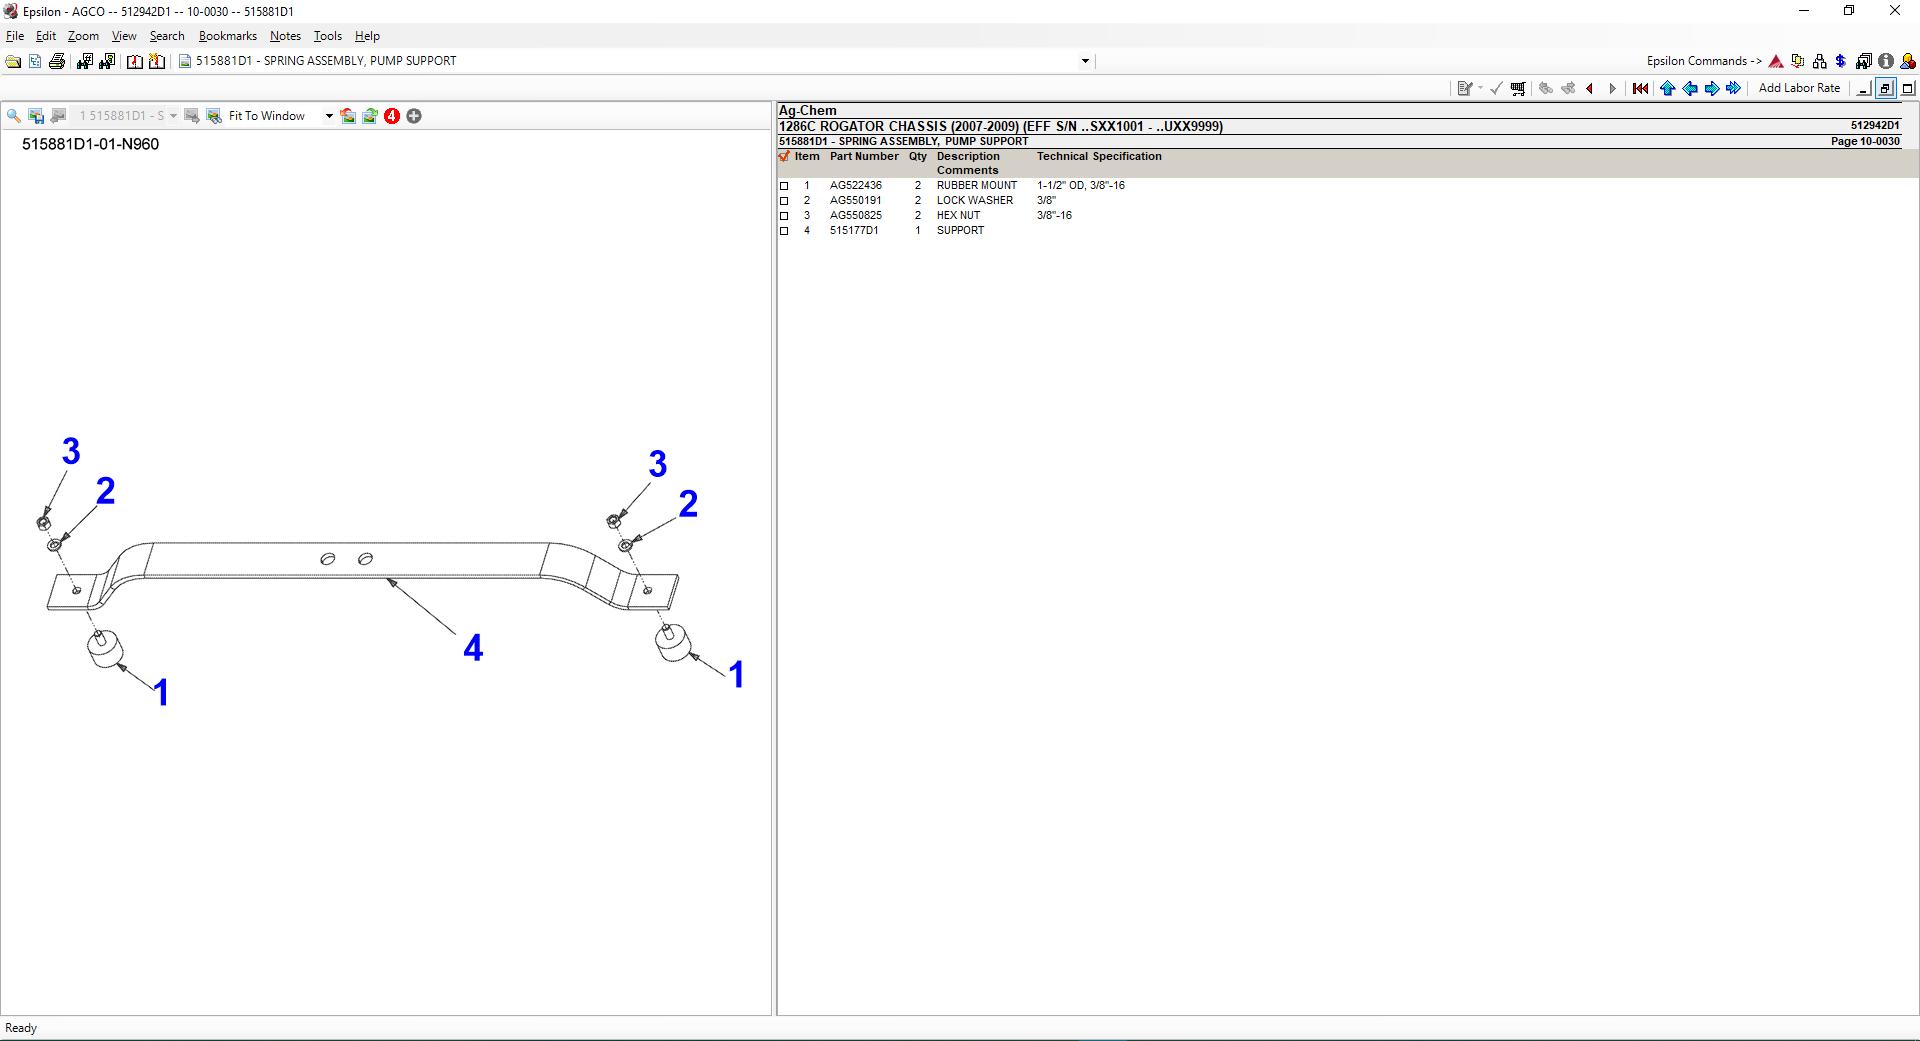Image resolution: width=1920 pixels, height=1041 pixels.
Task: Select part number AG522436
Action: pyautogui.click(x=856, y=186)
